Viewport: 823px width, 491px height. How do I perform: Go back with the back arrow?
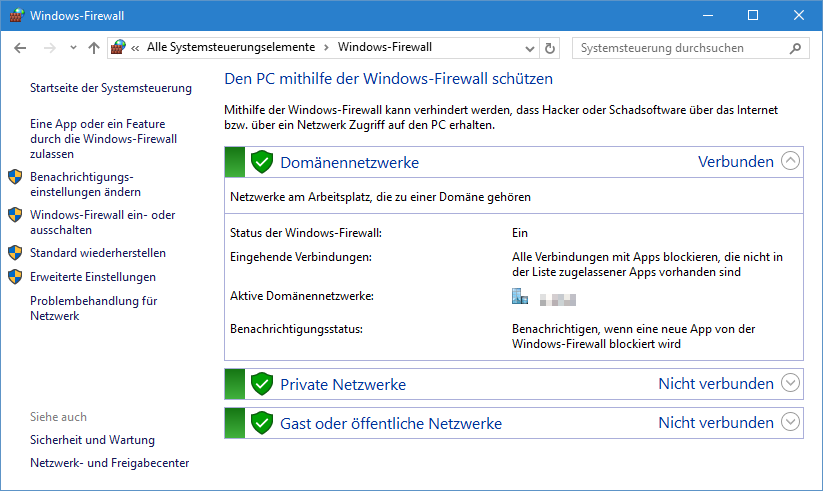pos(20,48)
